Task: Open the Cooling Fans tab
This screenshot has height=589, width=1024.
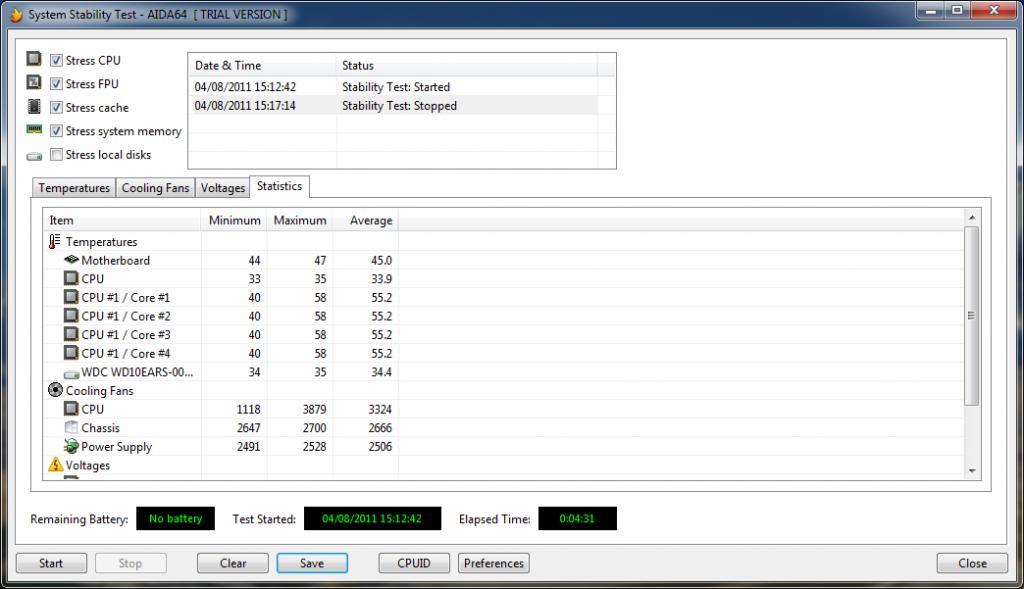Action: tap(155, 188)
